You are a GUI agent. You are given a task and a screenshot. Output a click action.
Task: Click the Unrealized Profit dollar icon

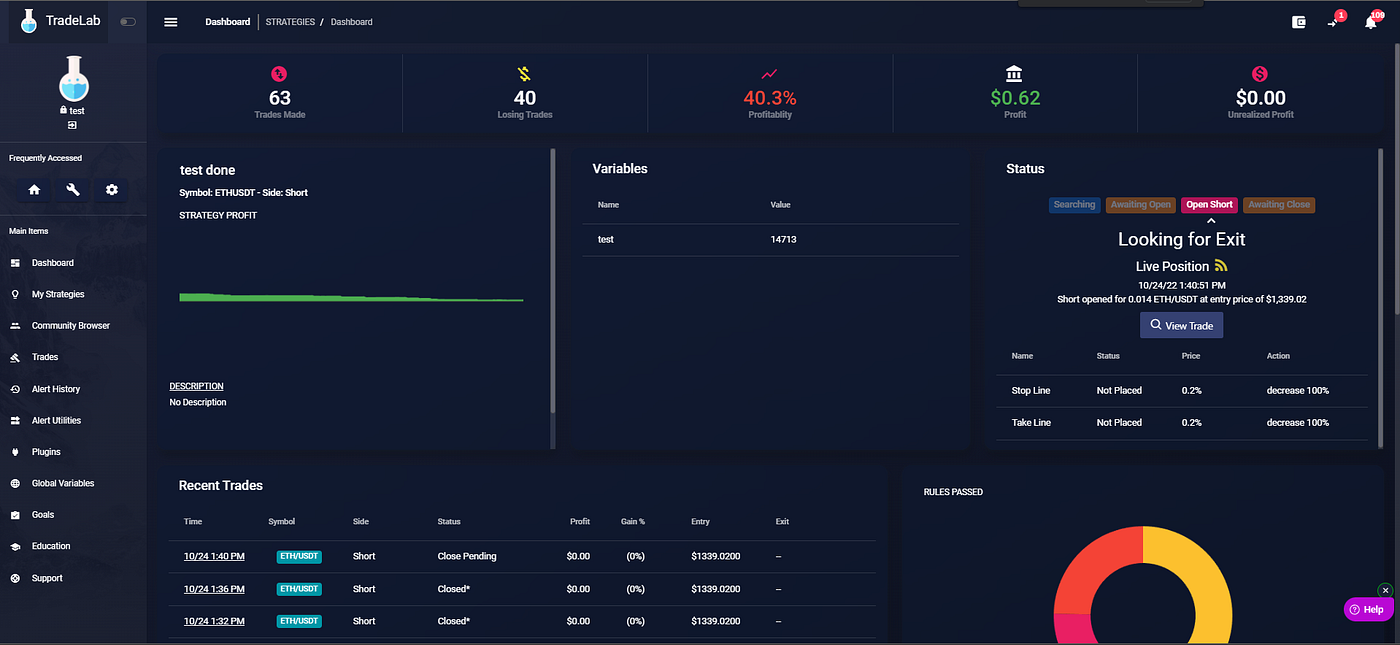point(1260,73)
